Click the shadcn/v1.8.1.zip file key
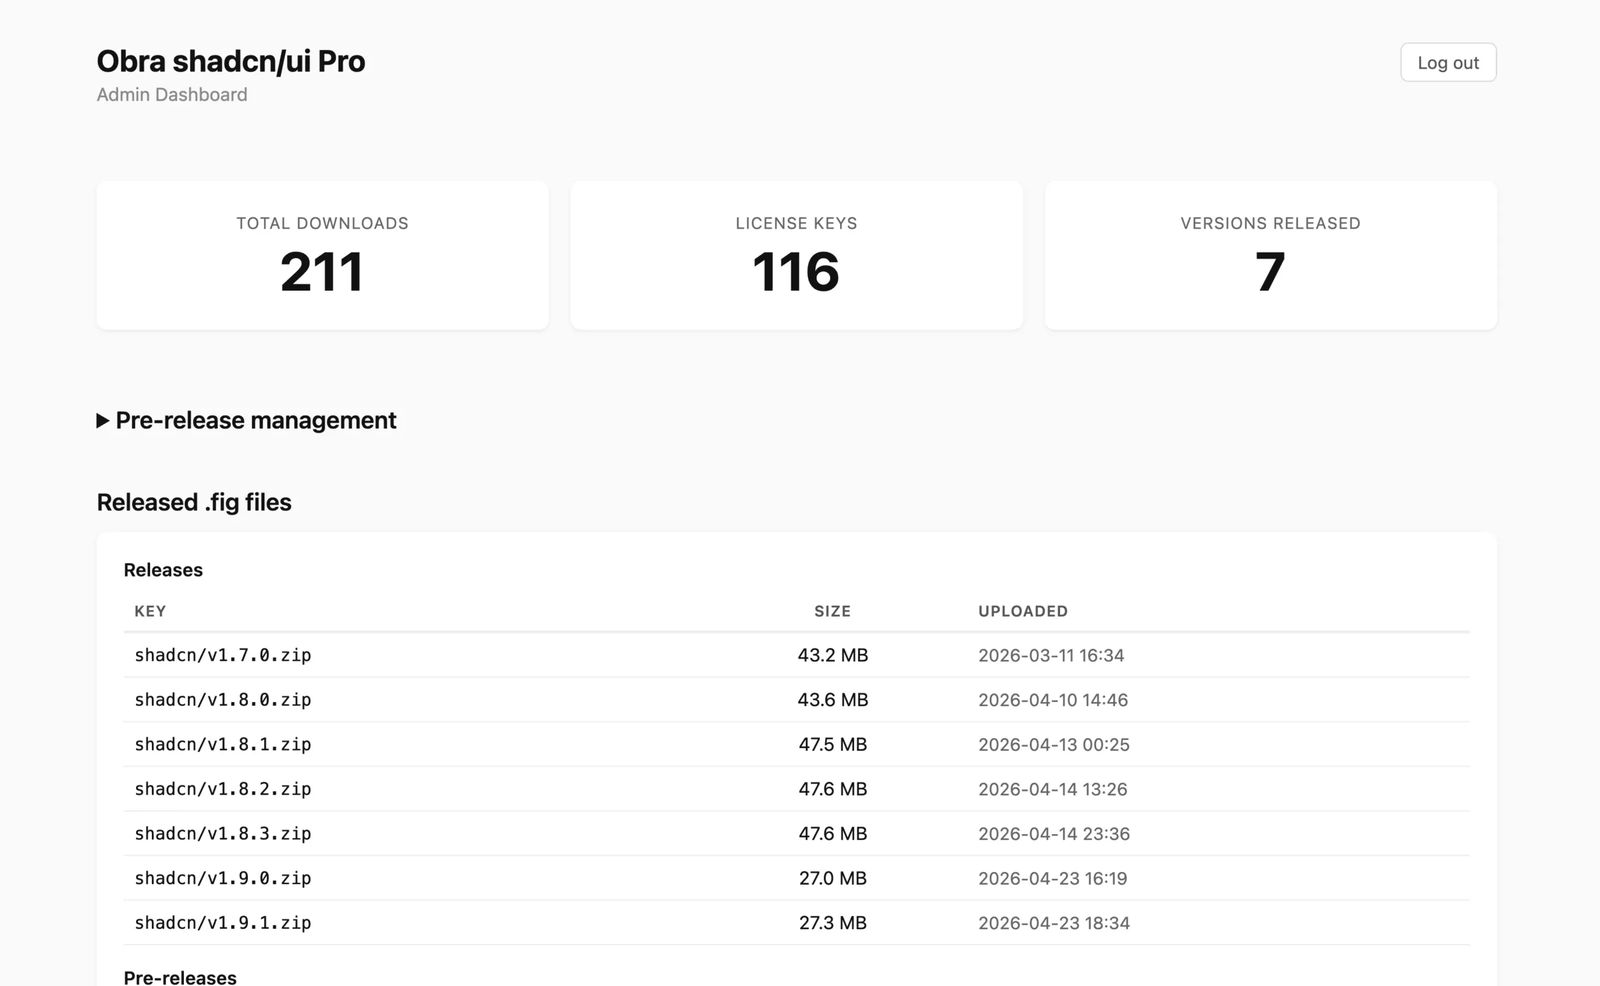 pos(223,744)
